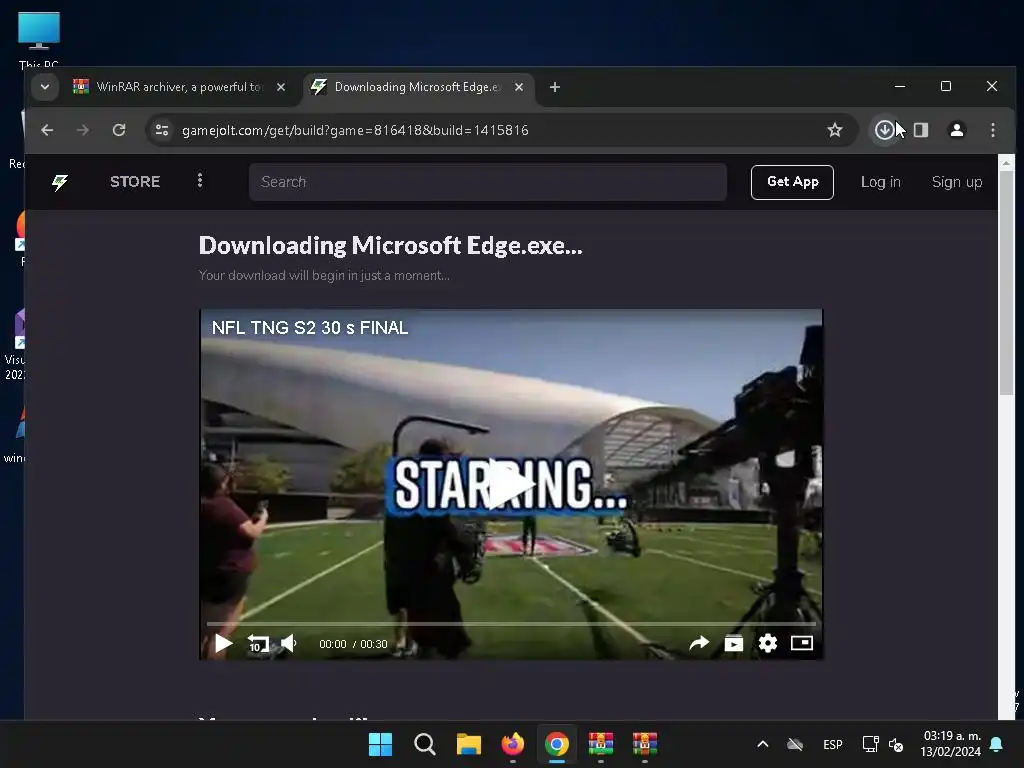This screenshot has height=768, width=1024.
Task: Click the page vertical scrollbar thumb
Action: click(x=1006, y=283)
